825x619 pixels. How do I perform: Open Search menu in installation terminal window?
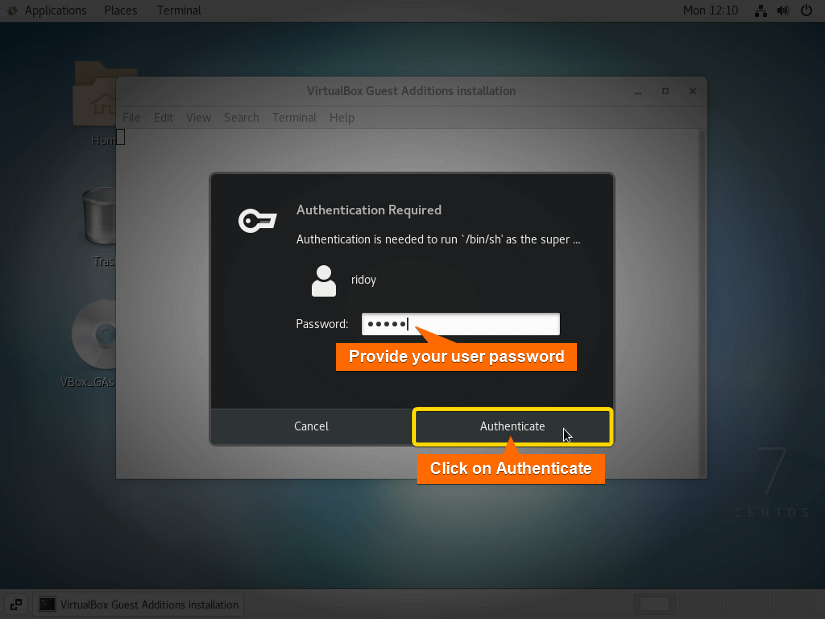tap(242, 117)
